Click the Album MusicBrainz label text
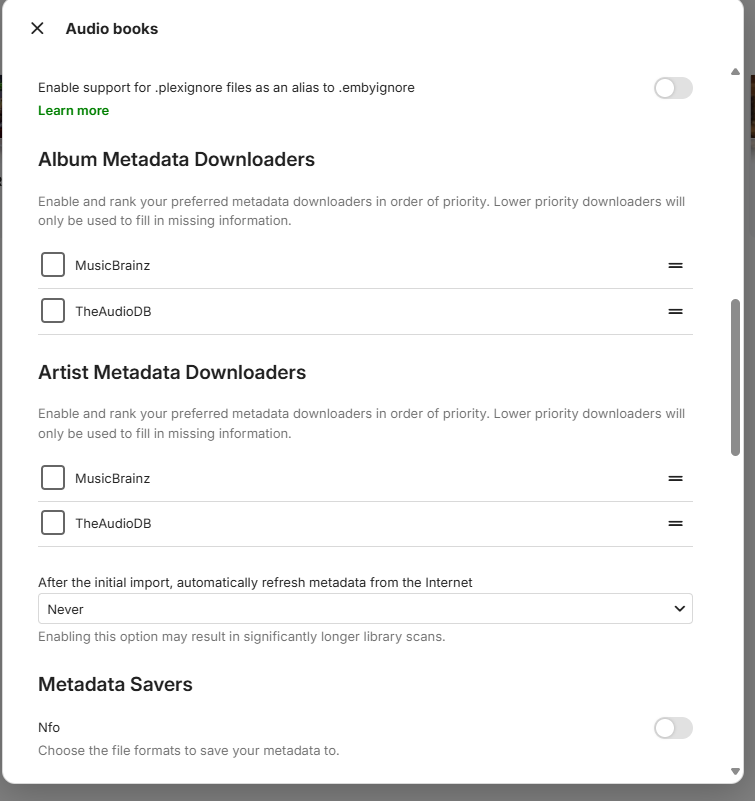The width and height of the screenshot is (755, 801). tap(112, 266)
